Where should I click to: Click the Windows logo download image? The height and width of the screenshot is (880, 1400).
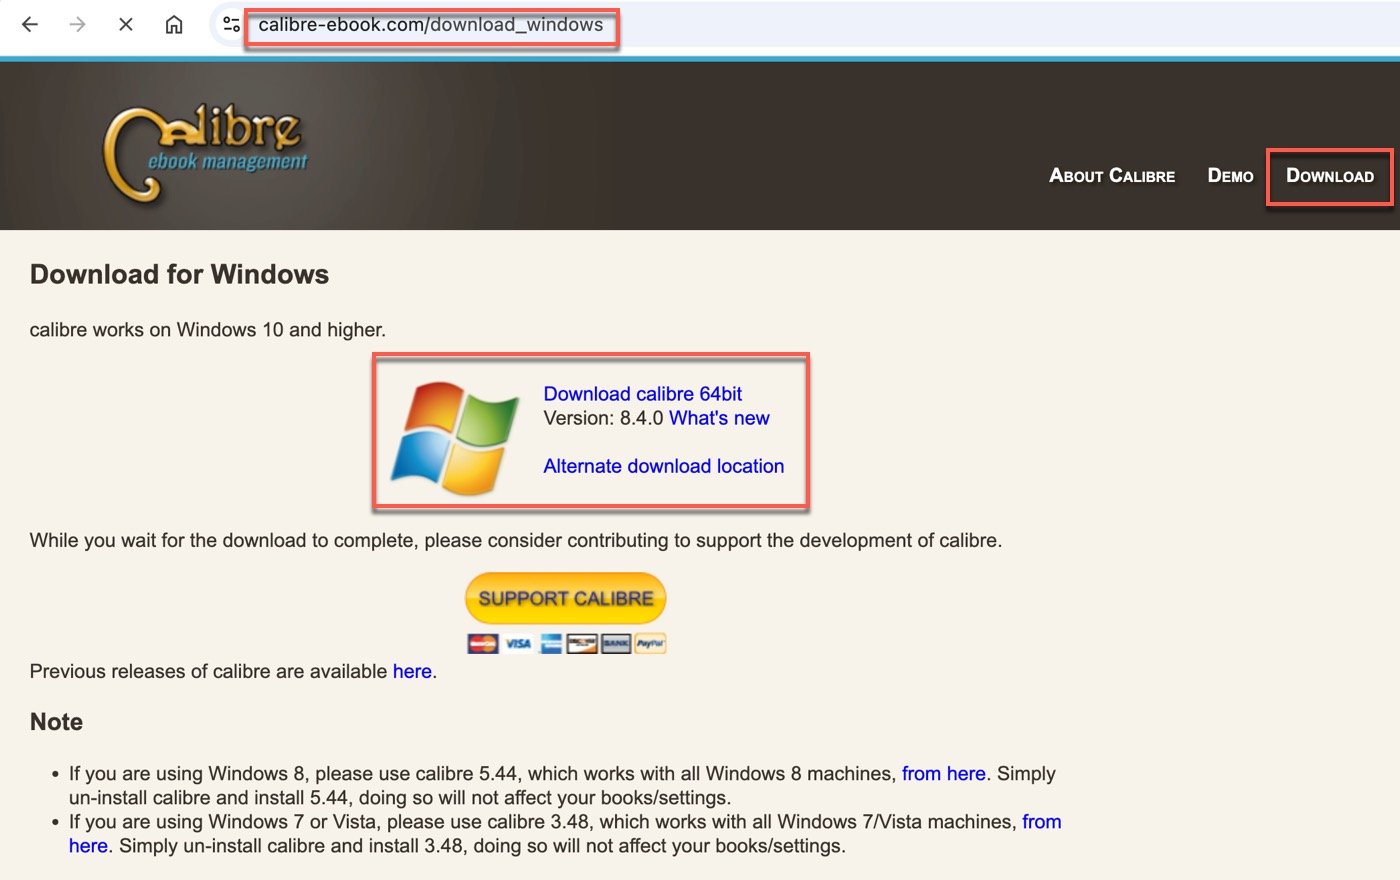tap(456, 437)
